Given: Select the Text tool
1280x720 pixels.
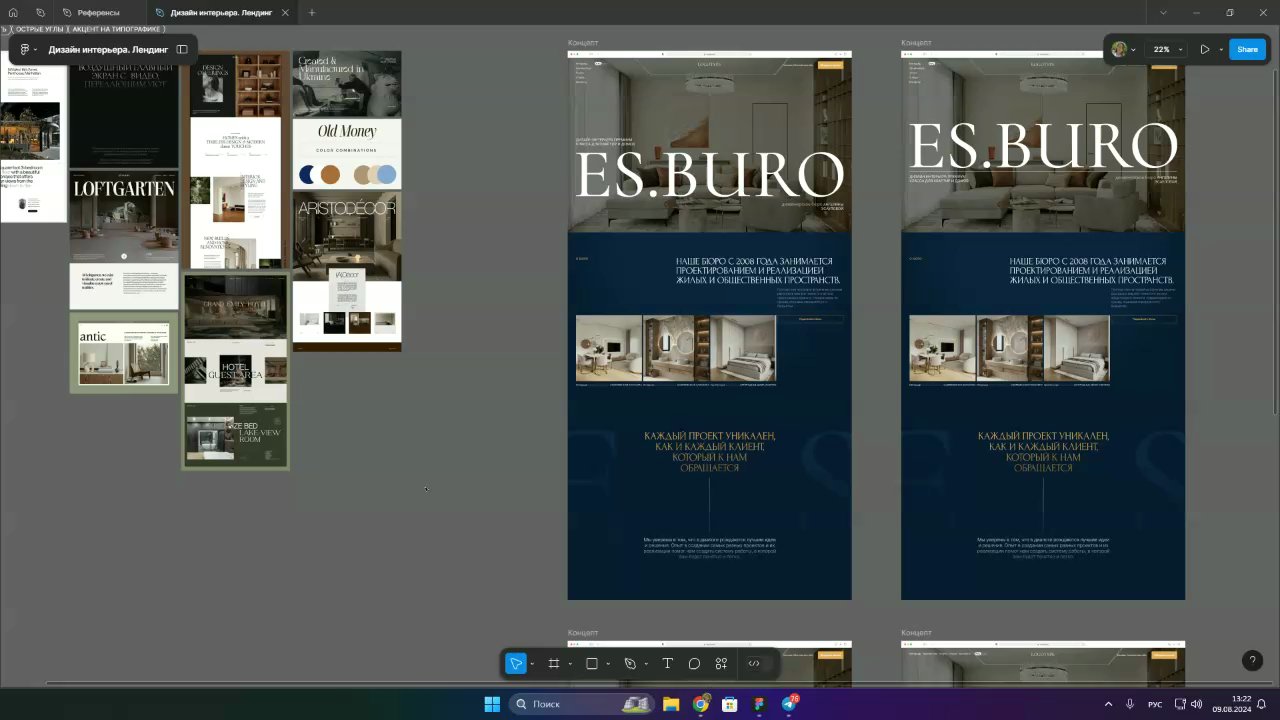Looking at the screenshot, I should 667,664.
